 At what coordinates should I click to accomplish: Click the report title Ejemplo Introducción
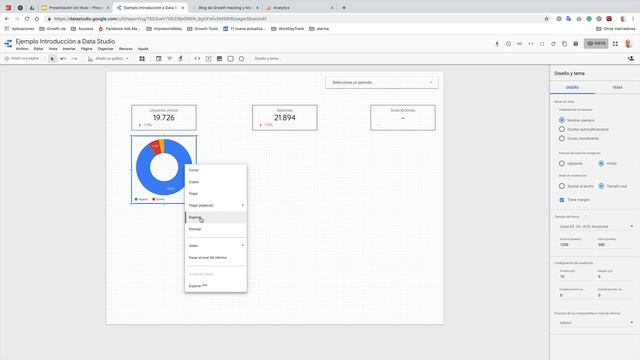pos(65,41)
